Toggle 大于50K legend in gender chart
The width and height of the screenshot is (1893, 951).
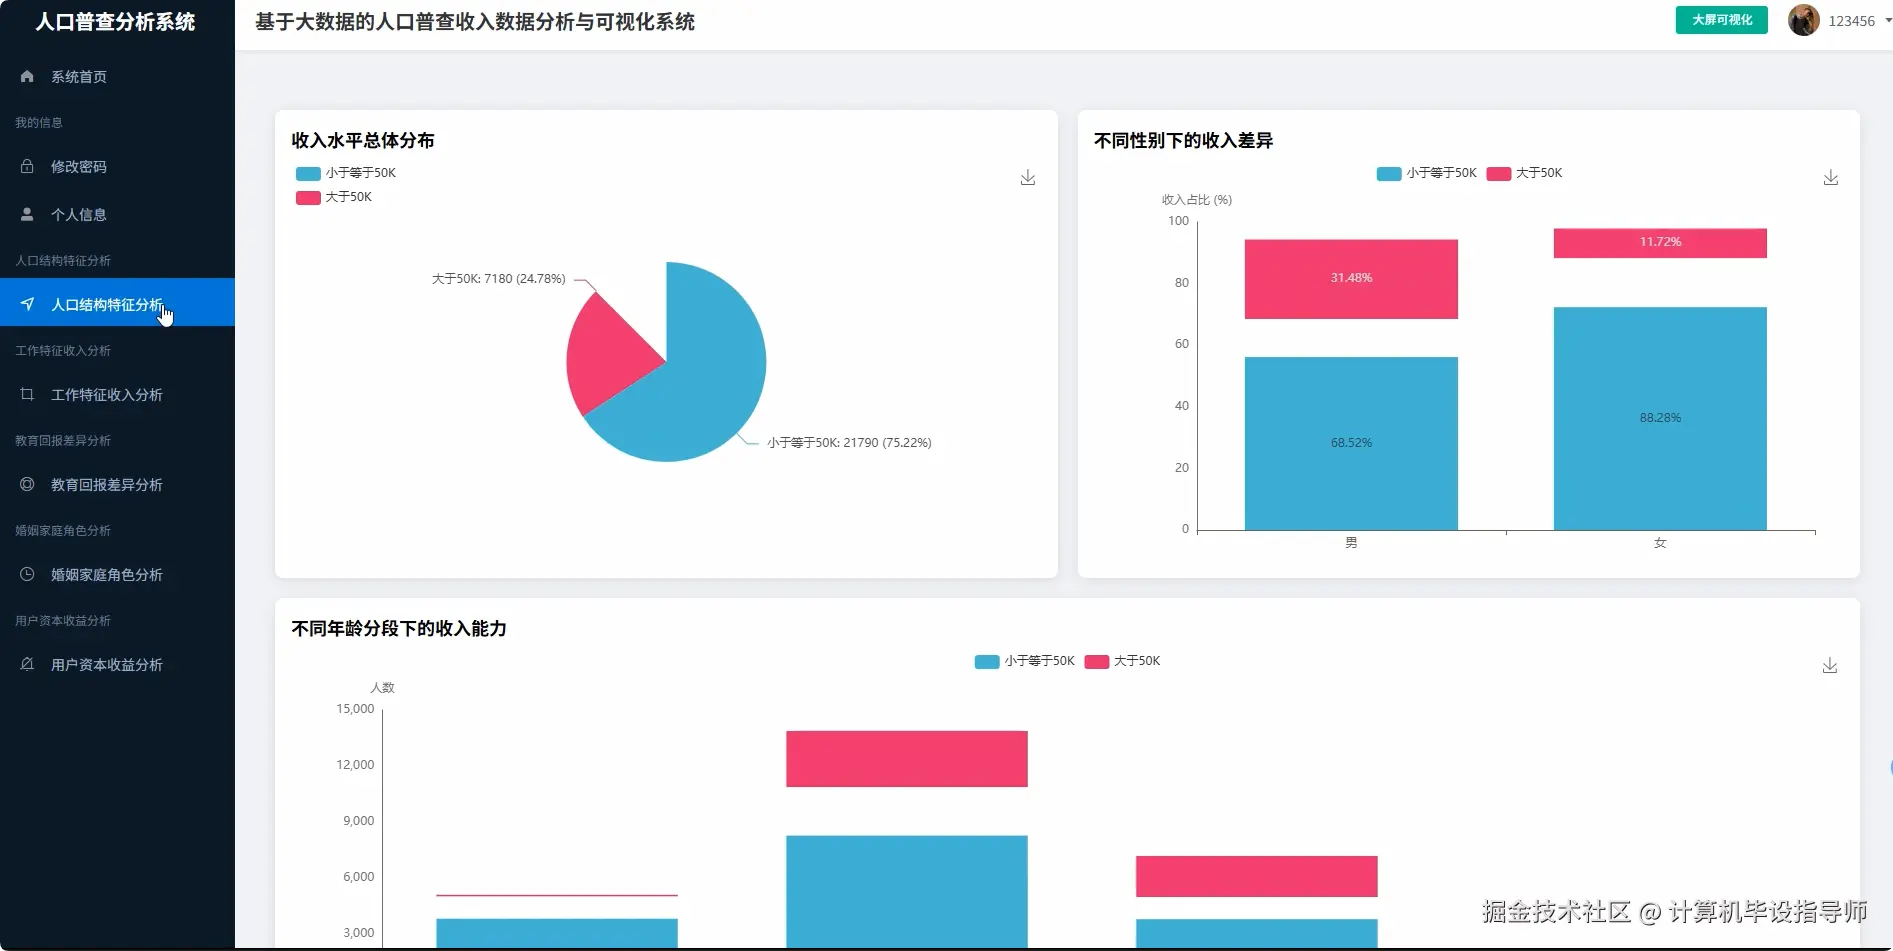(1525, 173)
